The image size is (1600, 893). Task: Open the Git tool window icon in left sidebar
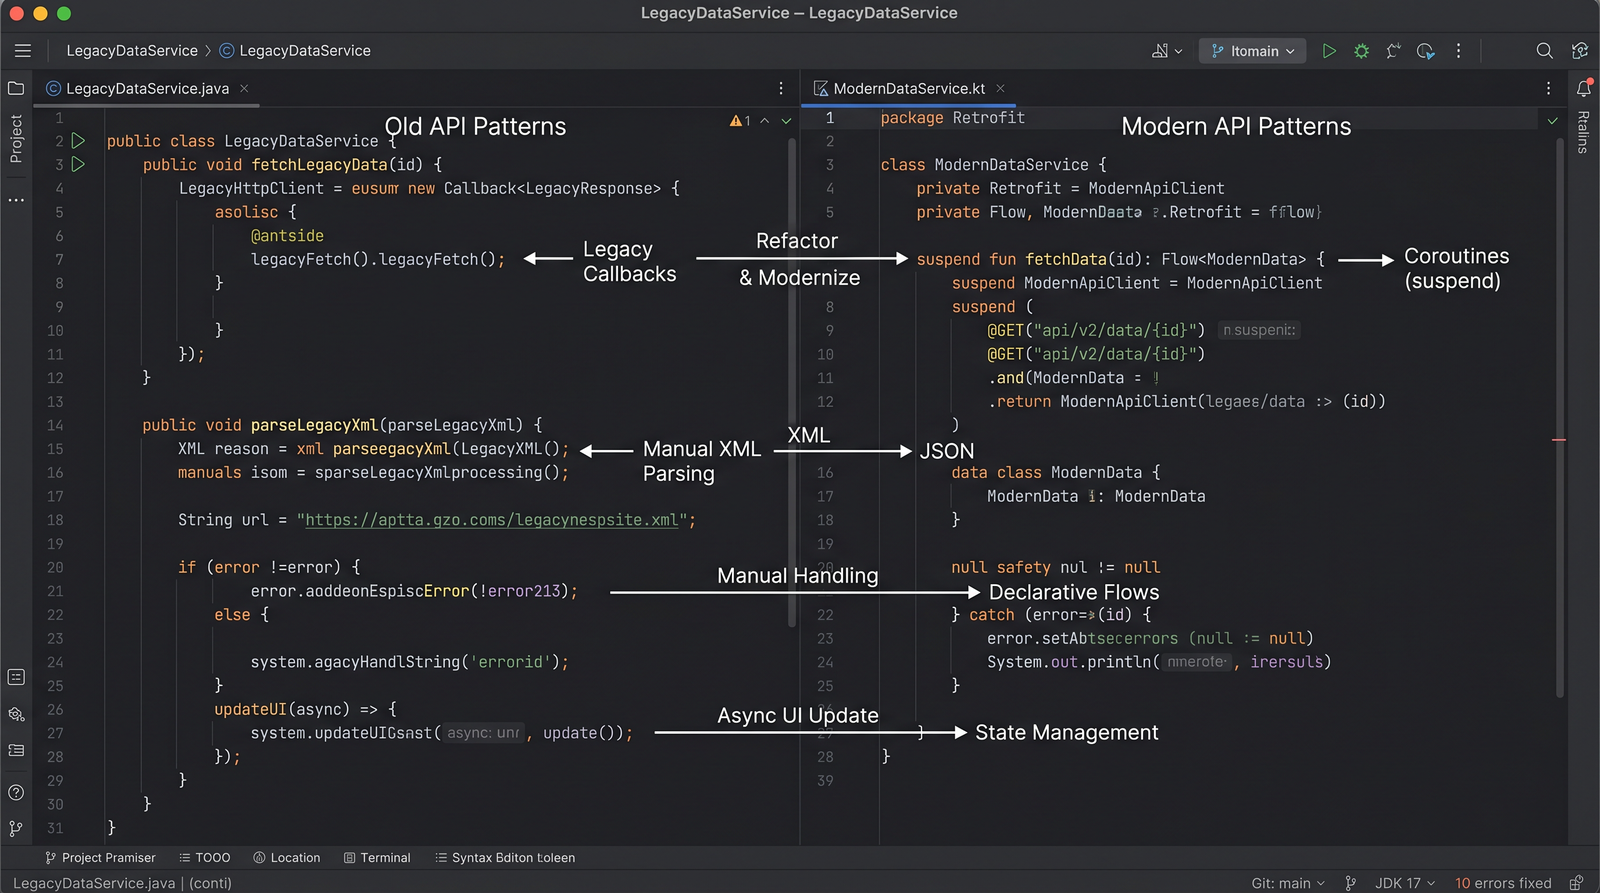[x=16, y=829]
